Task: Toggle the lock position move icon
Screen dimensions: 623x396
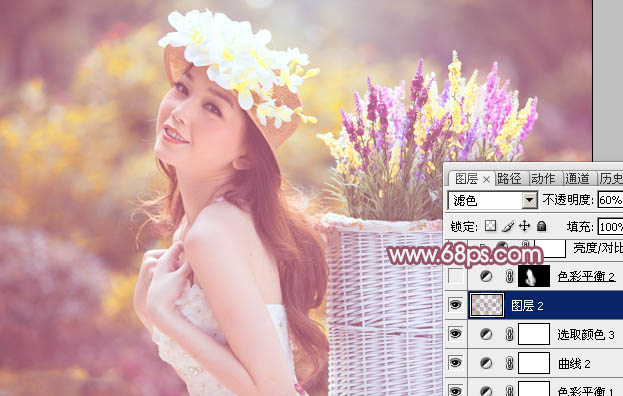Action: (524, 226)
